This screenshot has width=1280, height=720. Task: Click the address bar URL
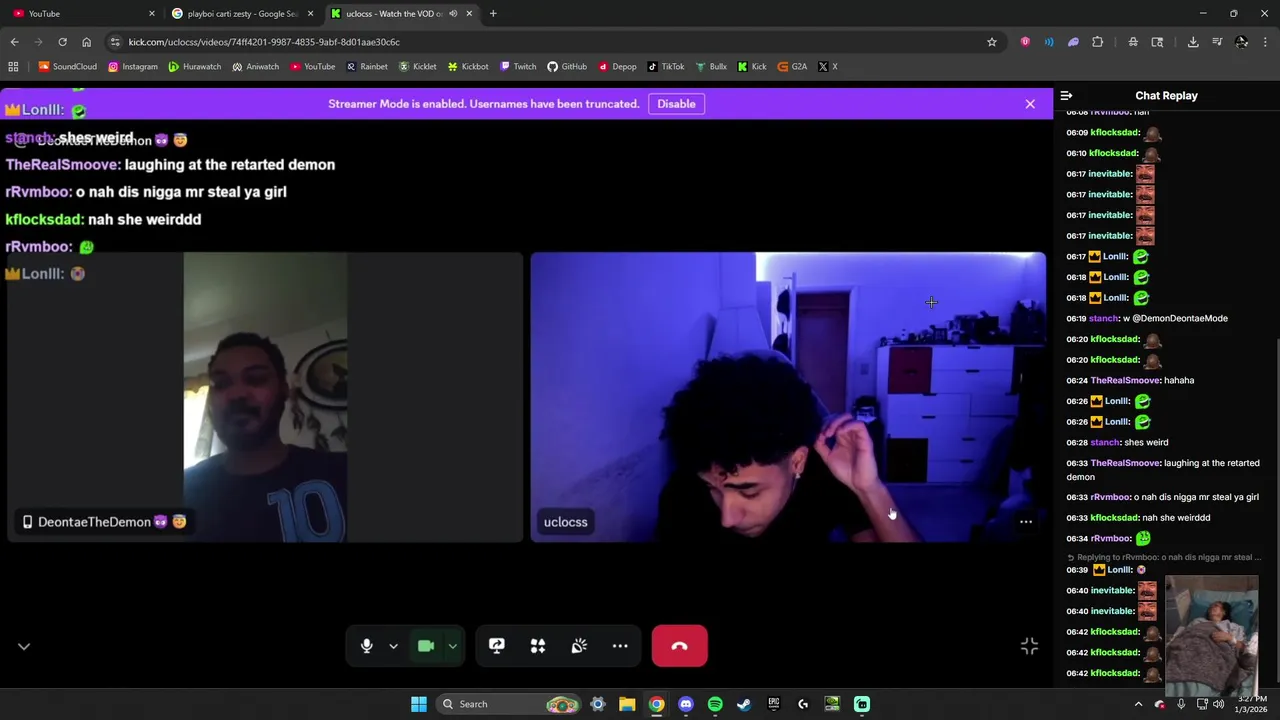(x=264, y=42)
